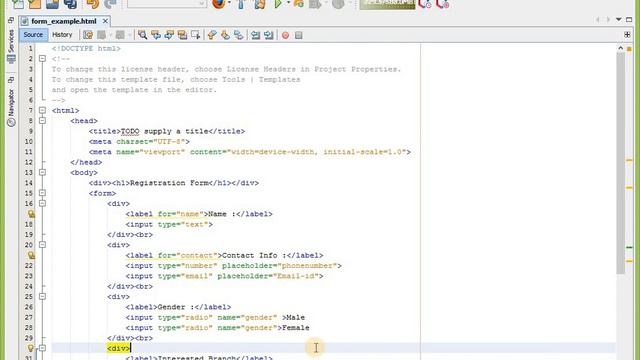640x360 pixels.
Task: Collapse the div fold at line 20
Action: point(42,245)
